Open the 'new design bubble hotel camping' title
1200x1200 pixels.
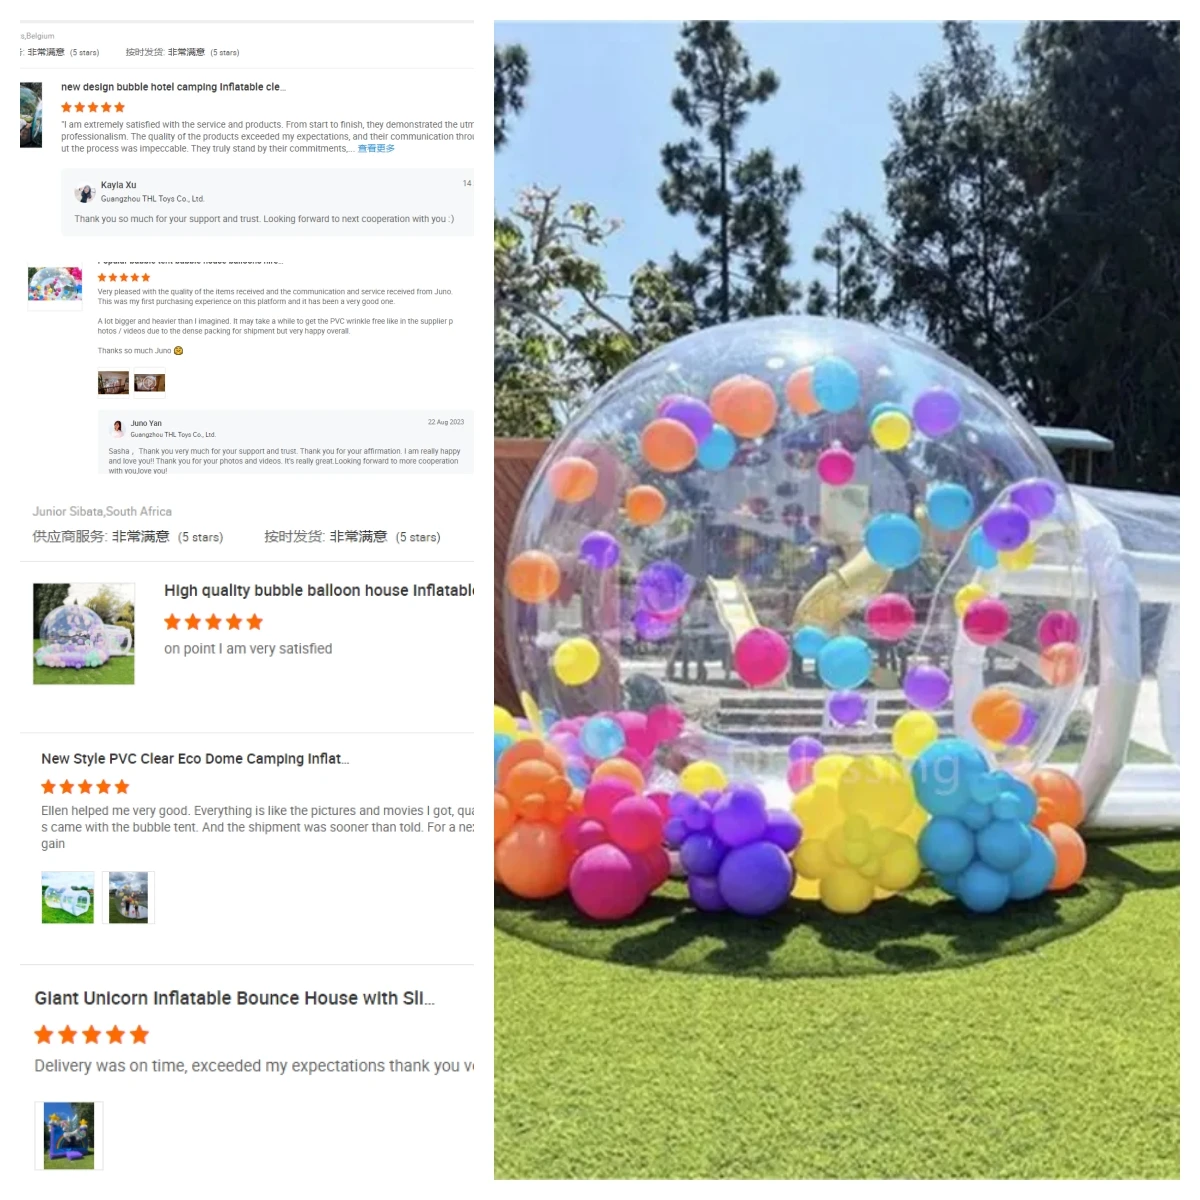tap(173, 87)
